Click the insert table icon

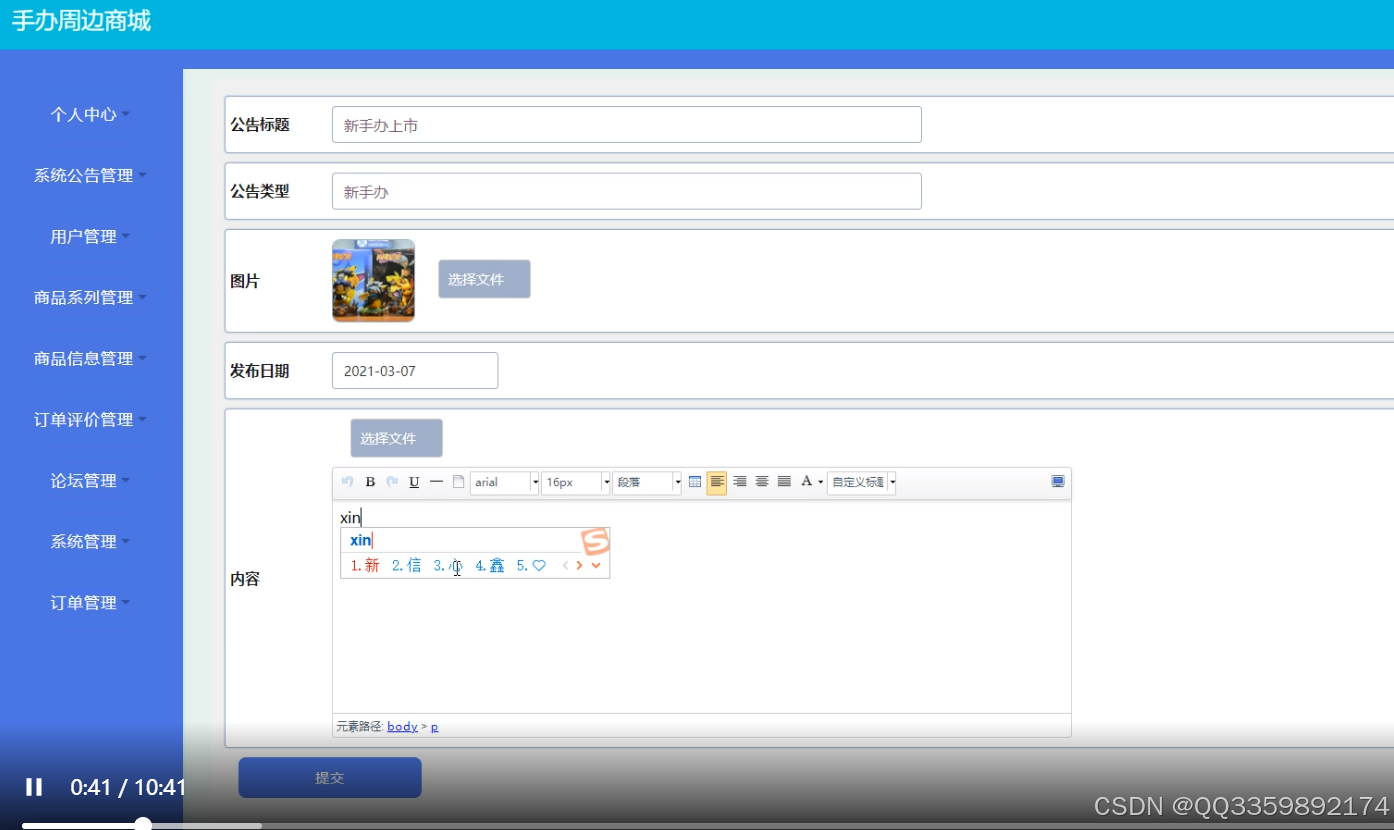click(695, 482)
